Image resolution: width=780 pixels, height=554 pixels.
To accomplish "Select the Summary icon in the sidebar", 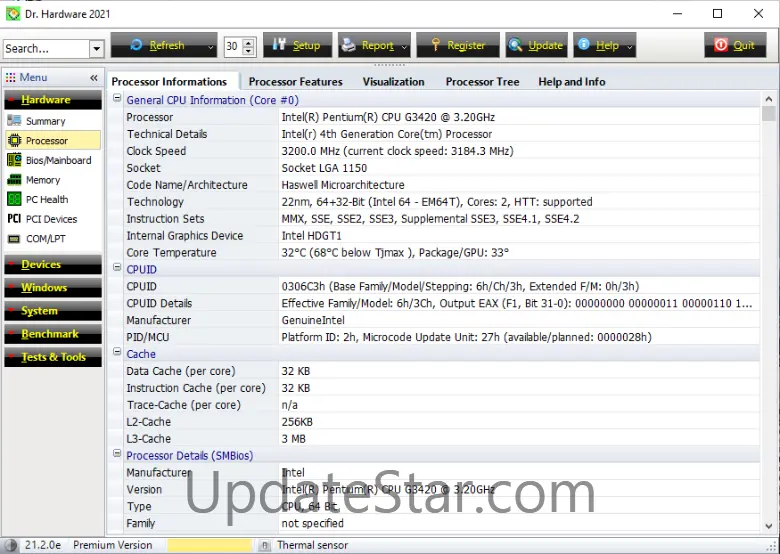I will click(14, 121).
